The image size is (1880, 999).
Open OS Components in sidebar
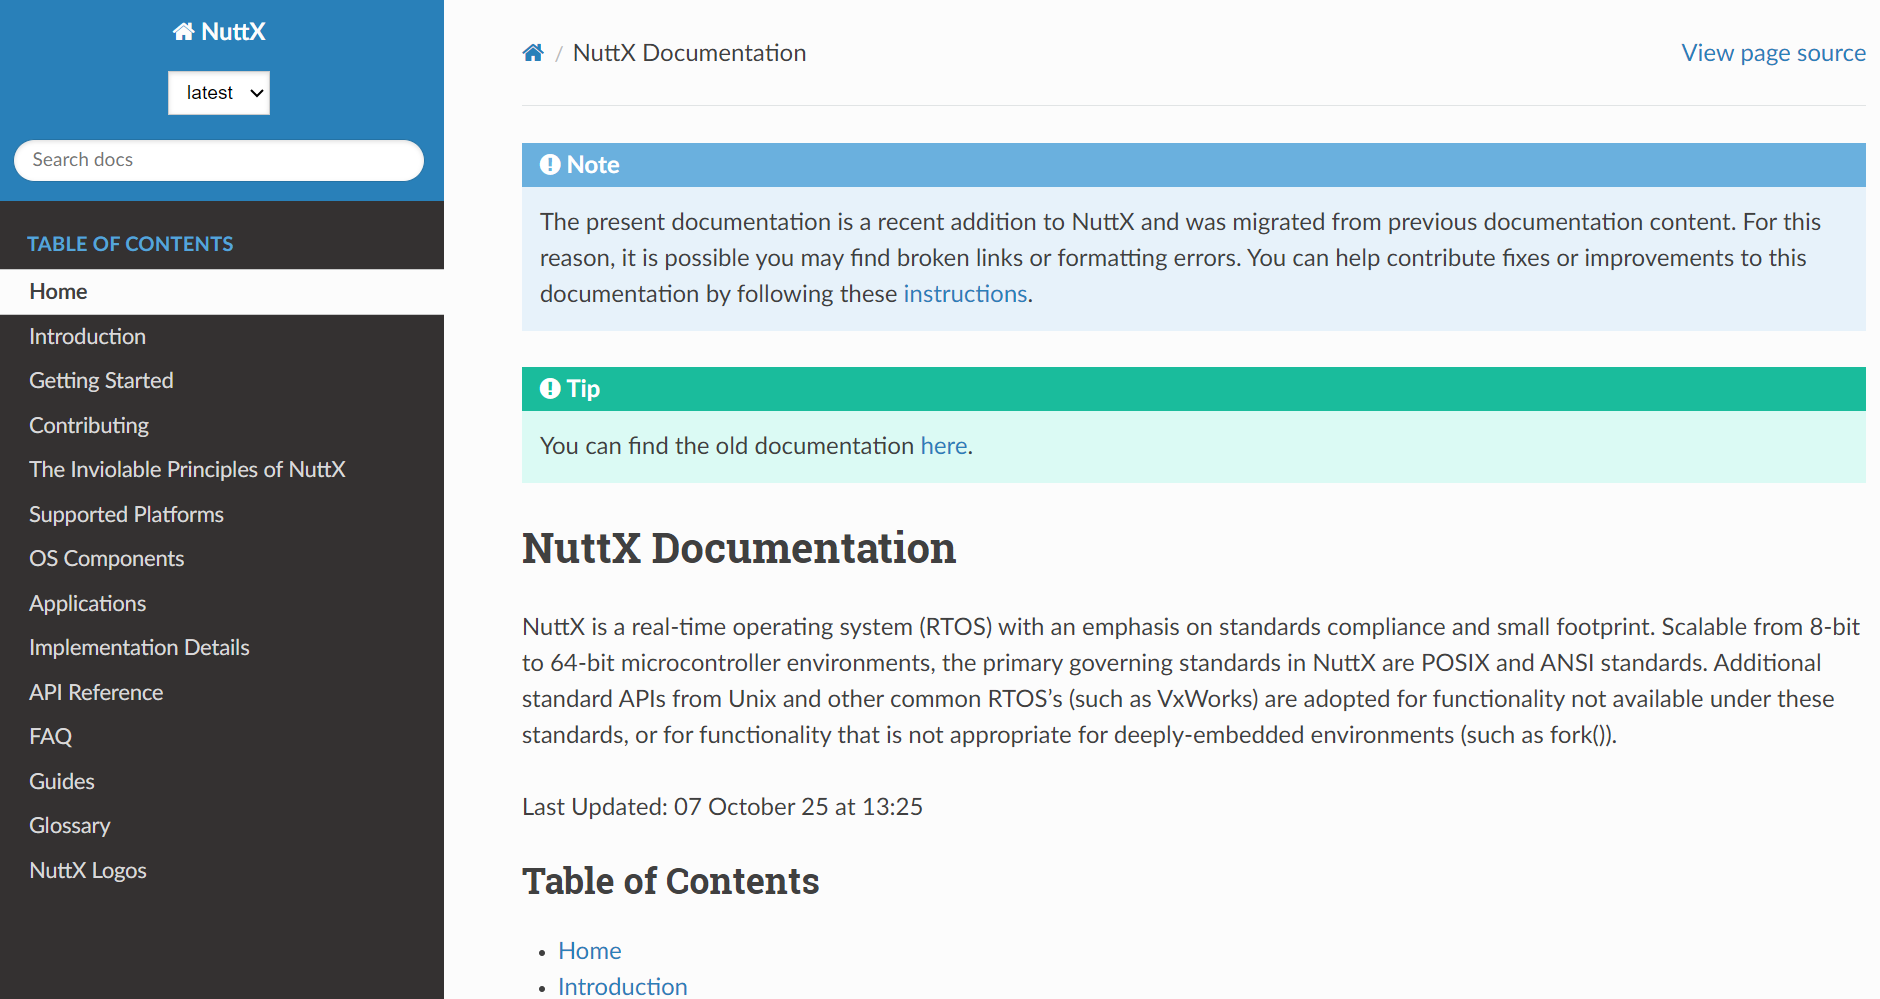pos(222,559)
